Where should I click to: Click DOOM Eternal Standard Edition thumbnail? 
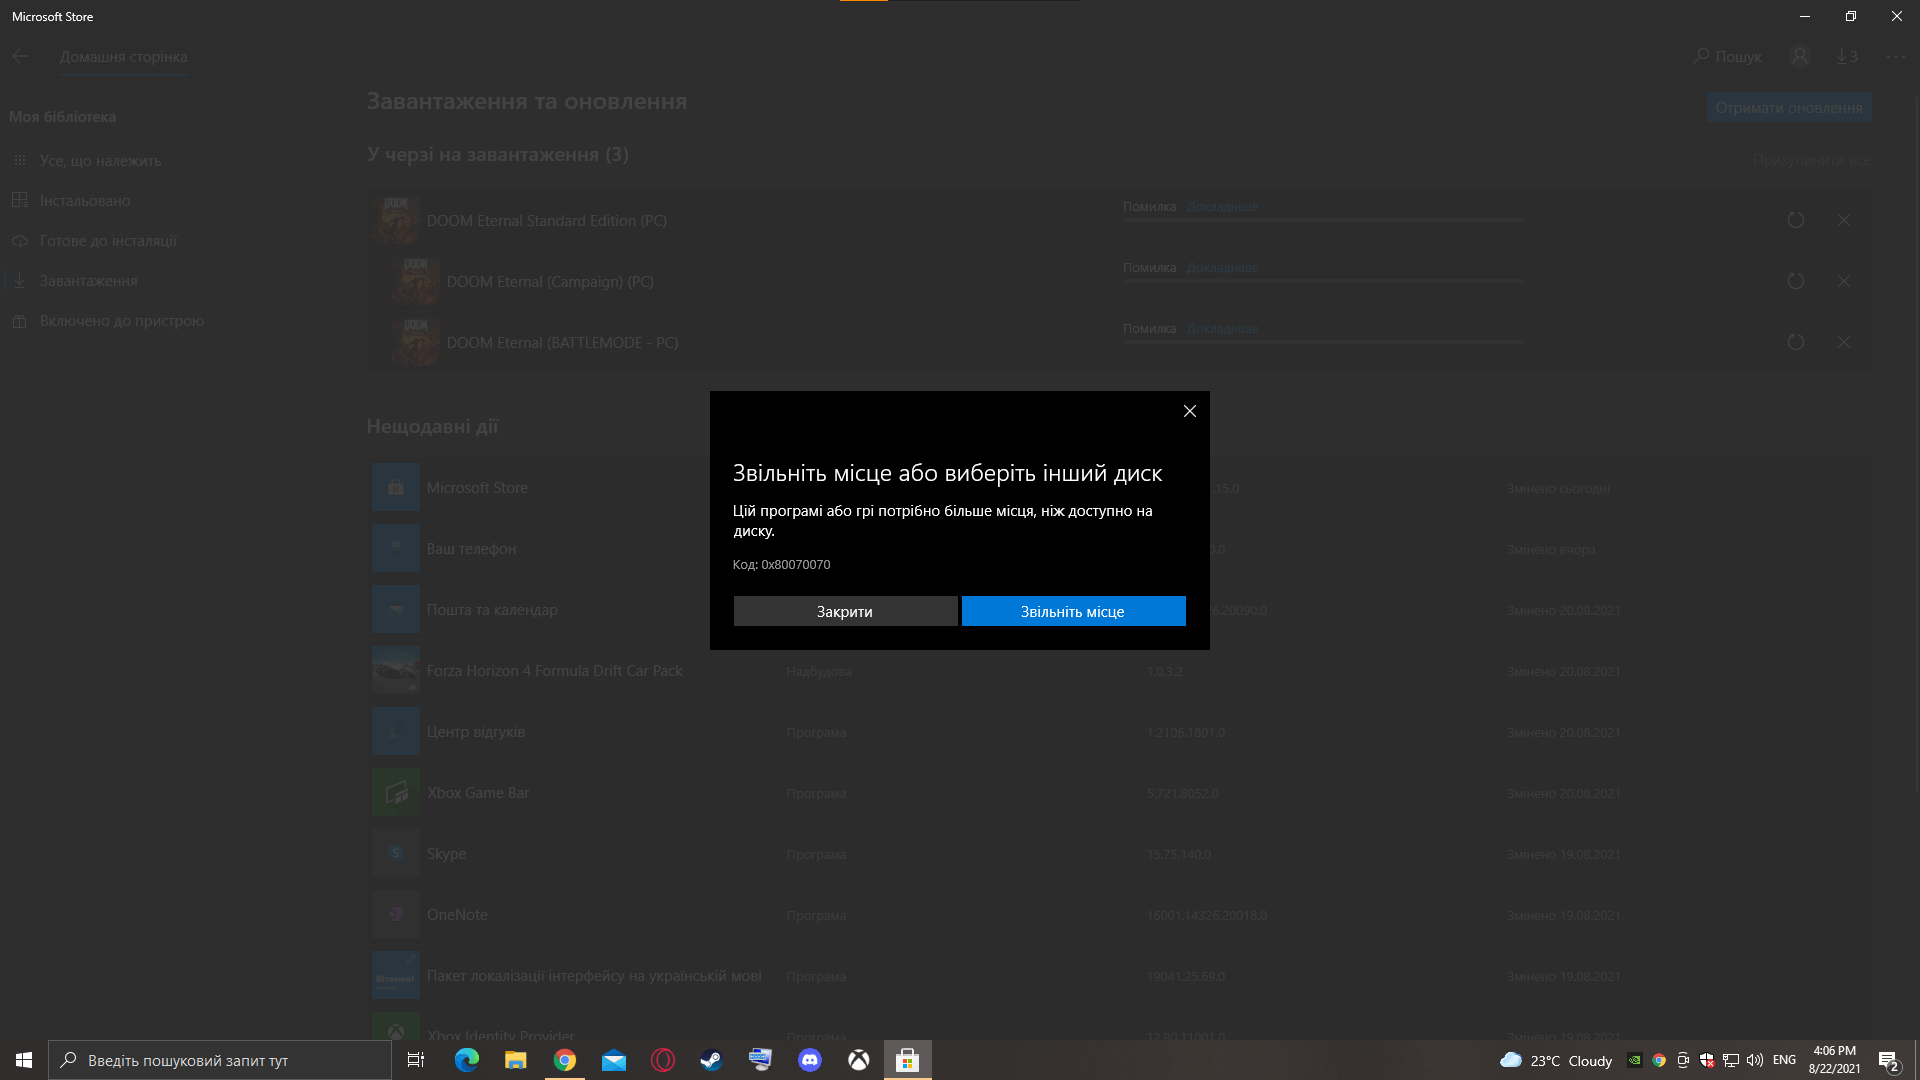tap(396, 220)
